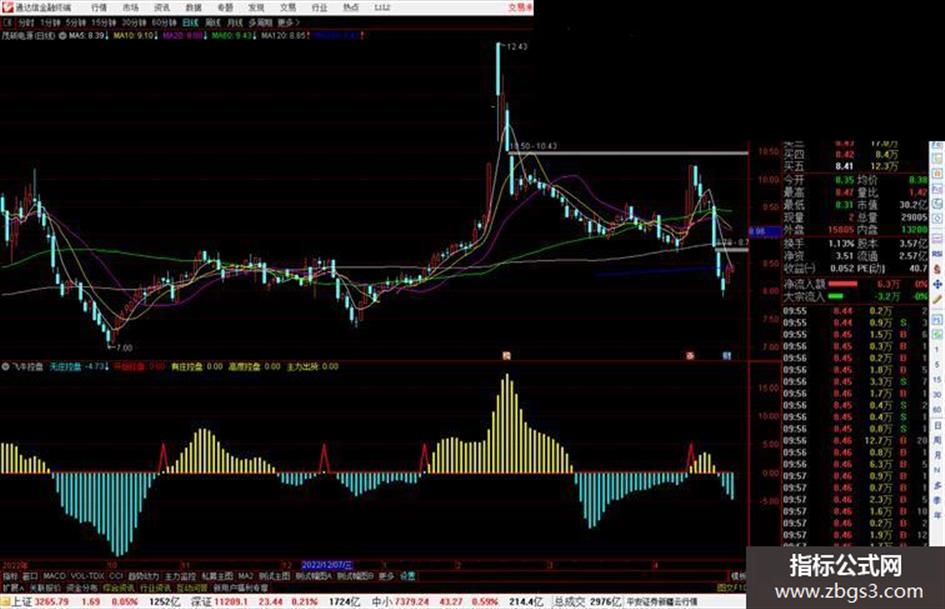Set 15-minute period via sidebar '15'

coord(937,380)
